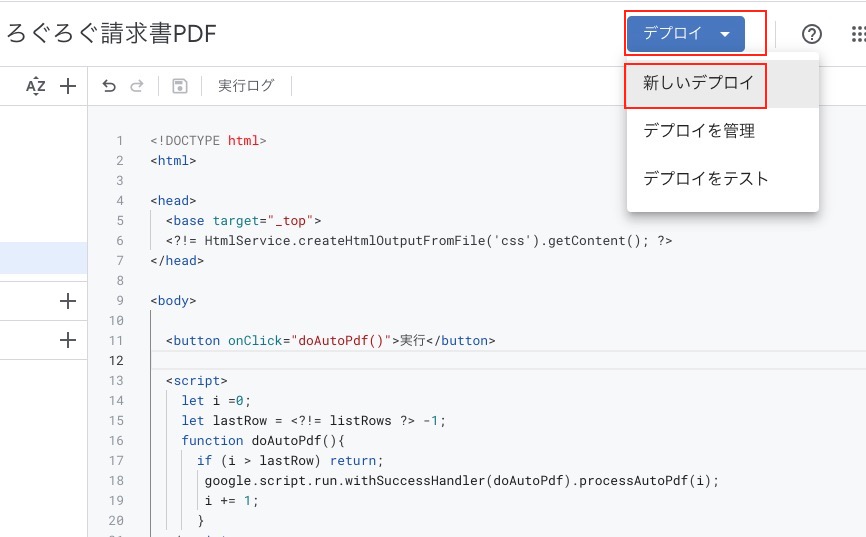Redo the last edit
866x537 pixels.
click(x=137, y=86)
